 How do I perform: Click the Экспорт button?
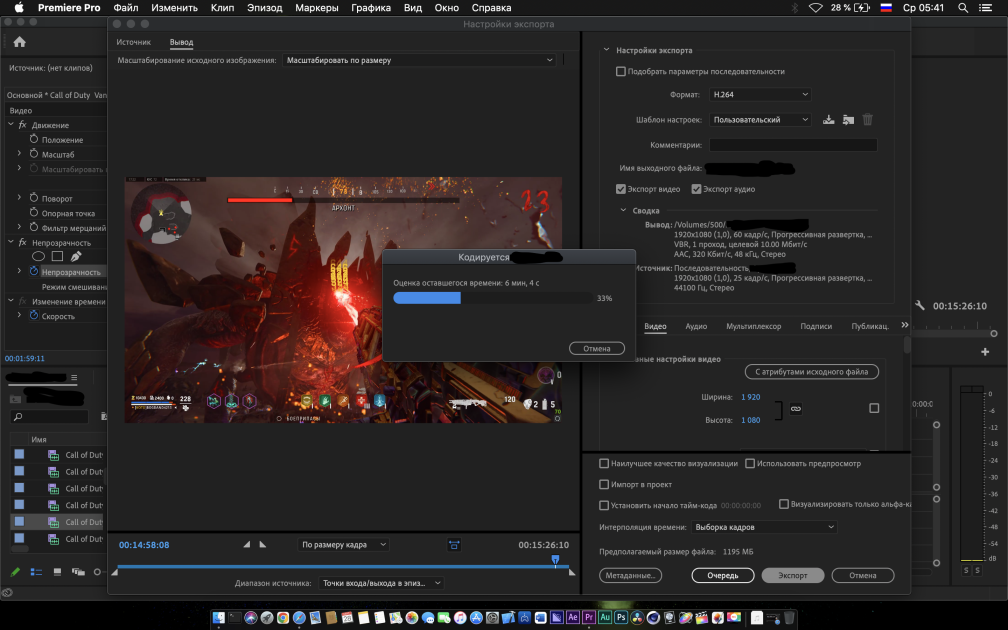(x=793, y=575)
